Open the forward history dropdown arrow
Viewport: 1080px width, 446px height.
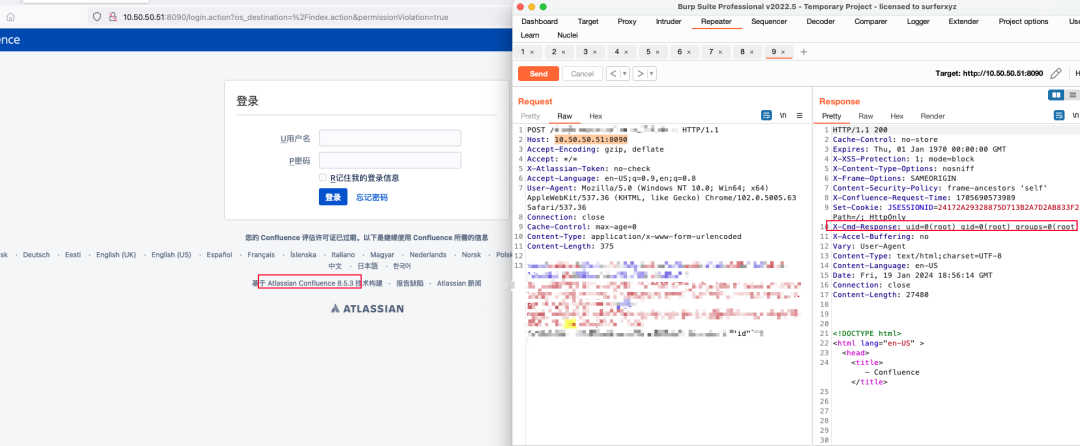652,74
